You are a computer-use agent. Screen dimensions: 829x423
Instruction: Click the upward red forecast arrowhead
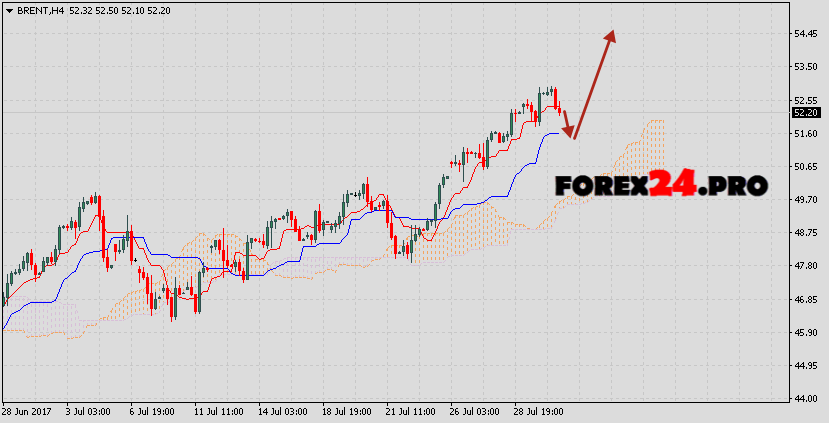pyautogui.click(x=610, y=36)
